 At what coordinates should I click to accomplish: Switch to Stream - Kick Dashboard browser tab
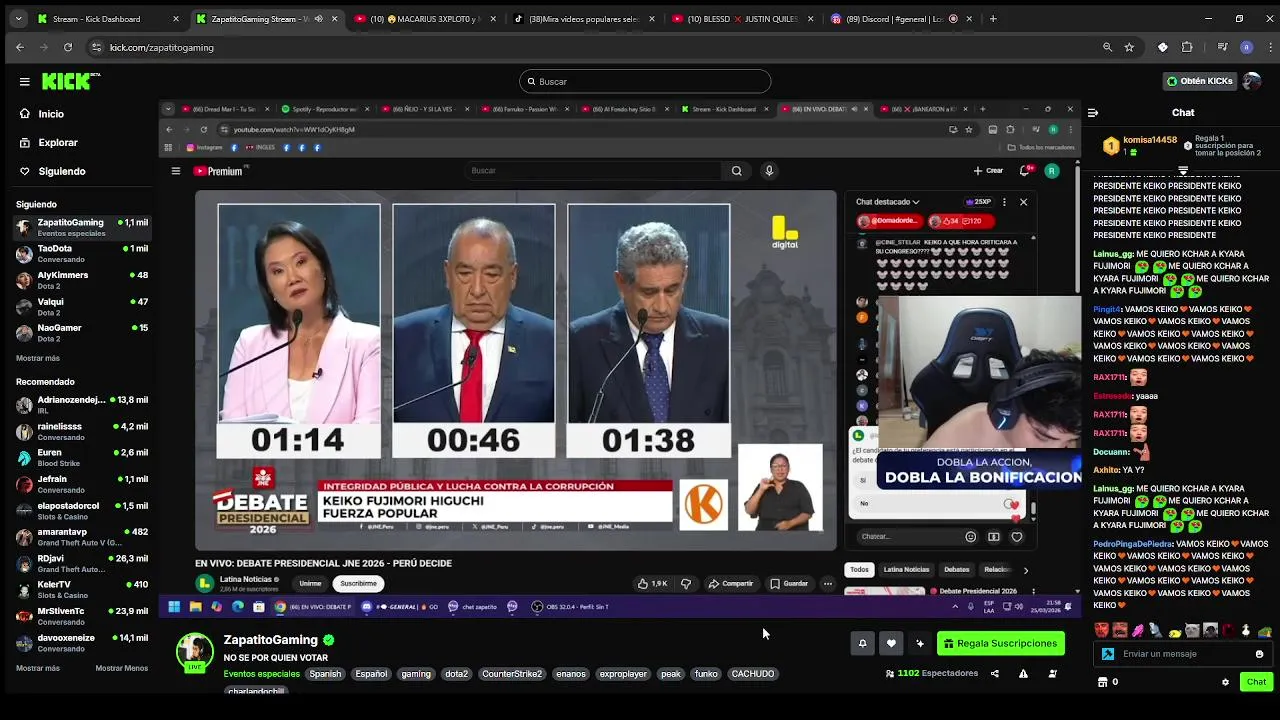click(108, 19)
